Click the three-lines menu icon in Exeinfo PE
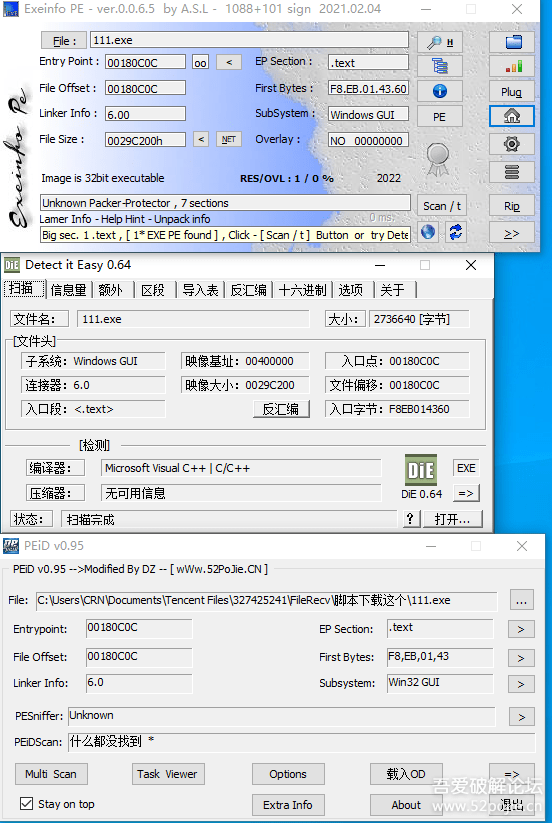552x823 pixels. (512, 172)
